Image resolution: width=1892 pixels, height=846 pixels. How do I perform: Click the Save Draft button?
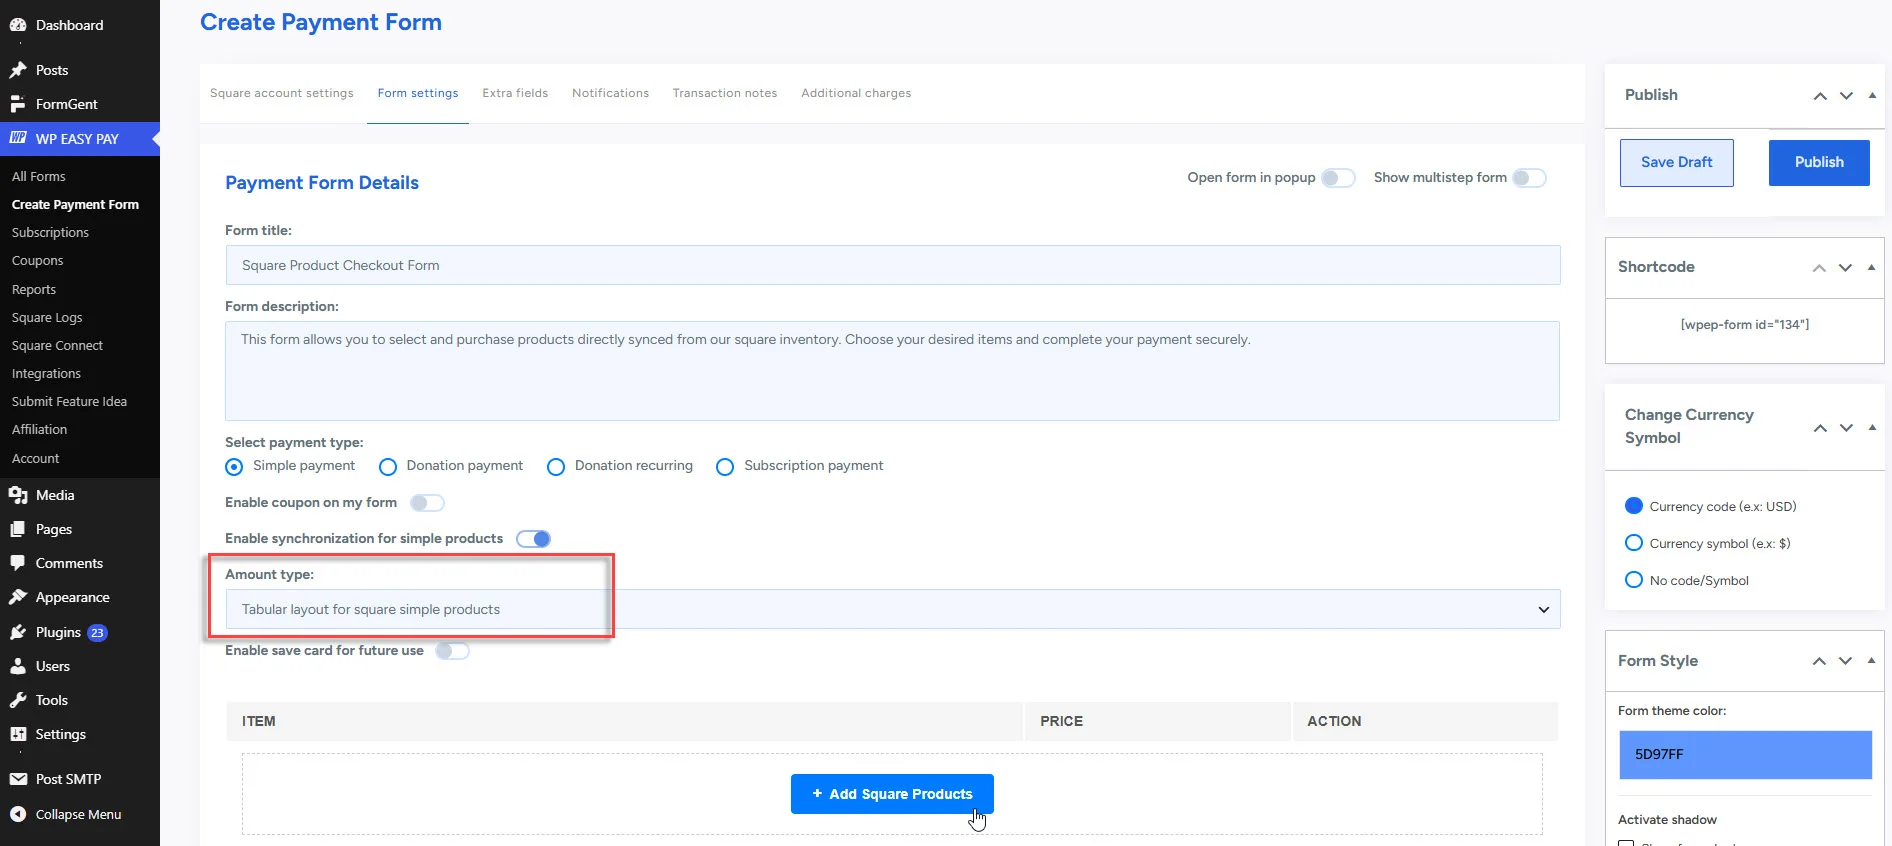coord(1677,162)
